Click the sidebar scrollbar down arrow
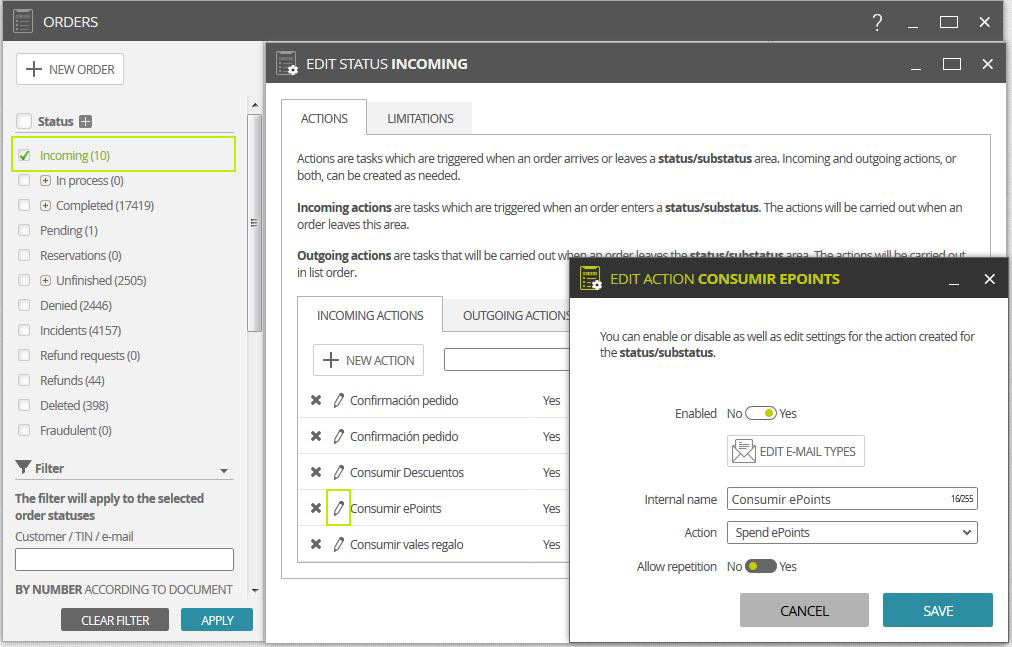 tap(255, 590)
